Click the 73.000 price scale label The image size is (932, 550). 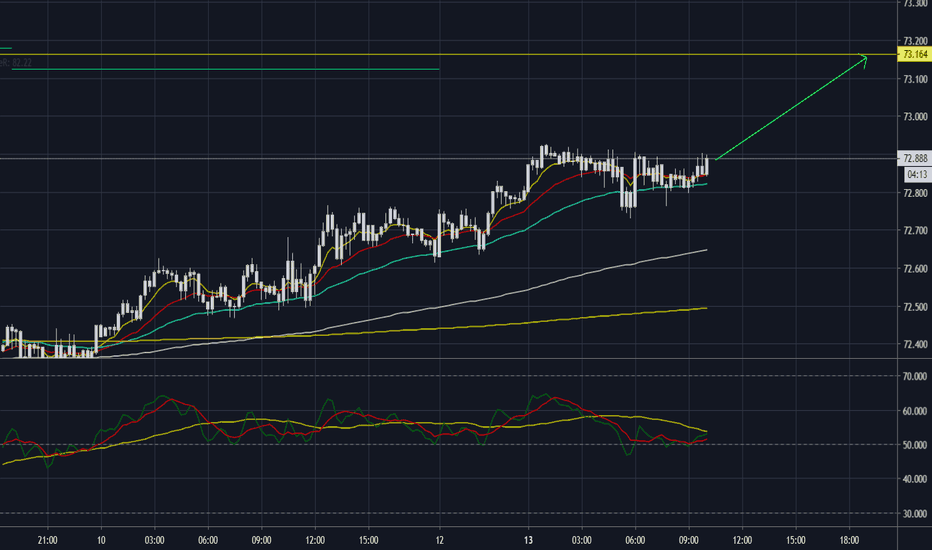click(913, 117)
